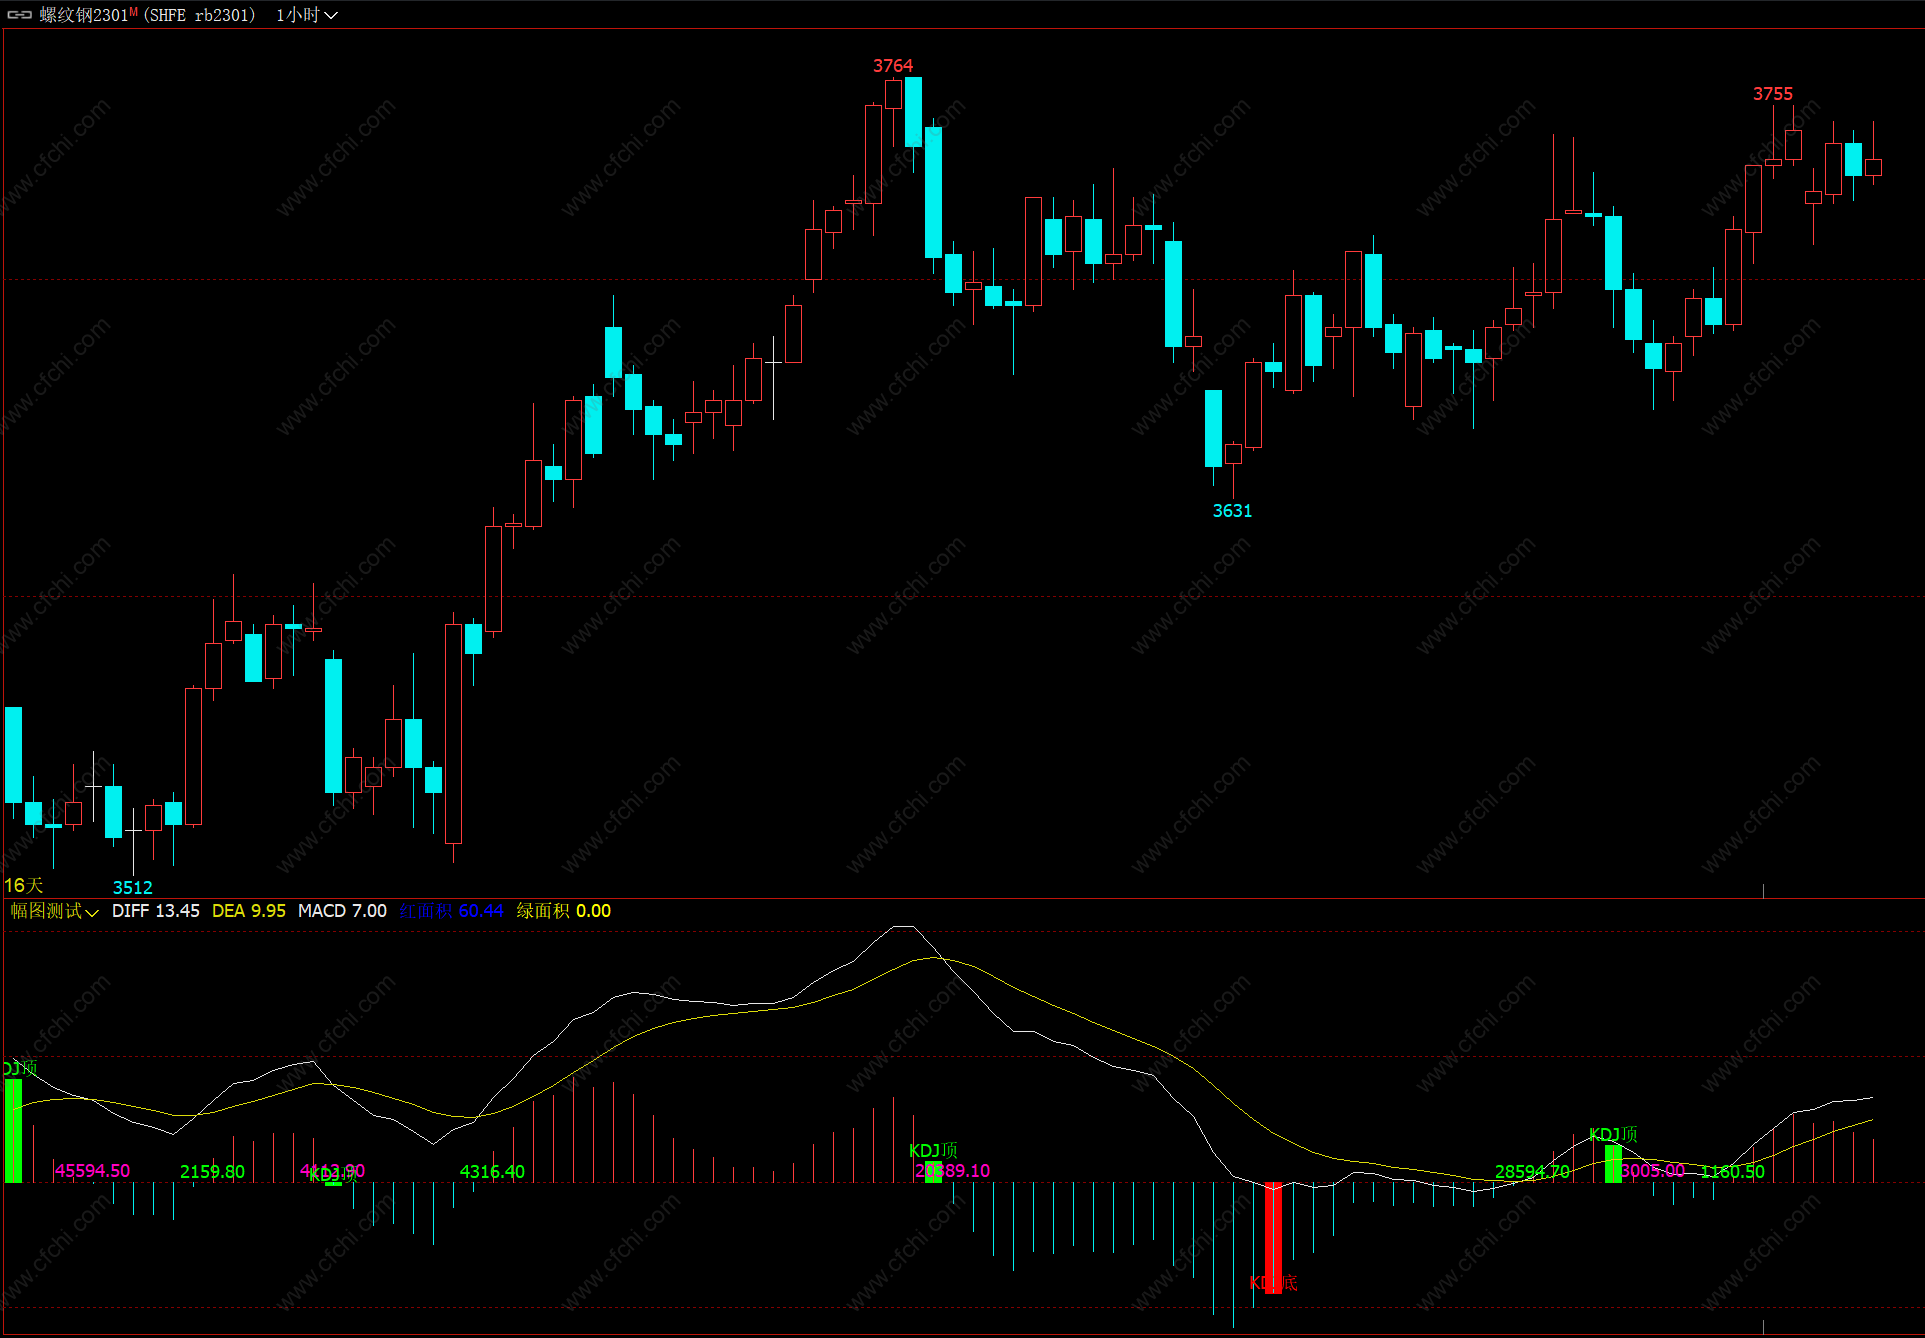Select the MACD 7.00 indicator value
Viewport: 1925px width, 1338px height.
342,911
